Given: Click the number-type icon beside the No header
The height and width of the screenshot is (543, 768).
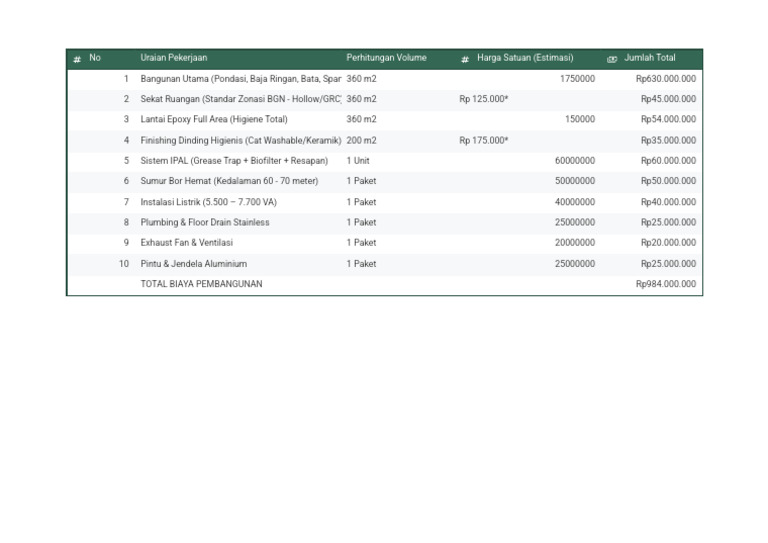Looking at the screenshot, I should point(77,59).
